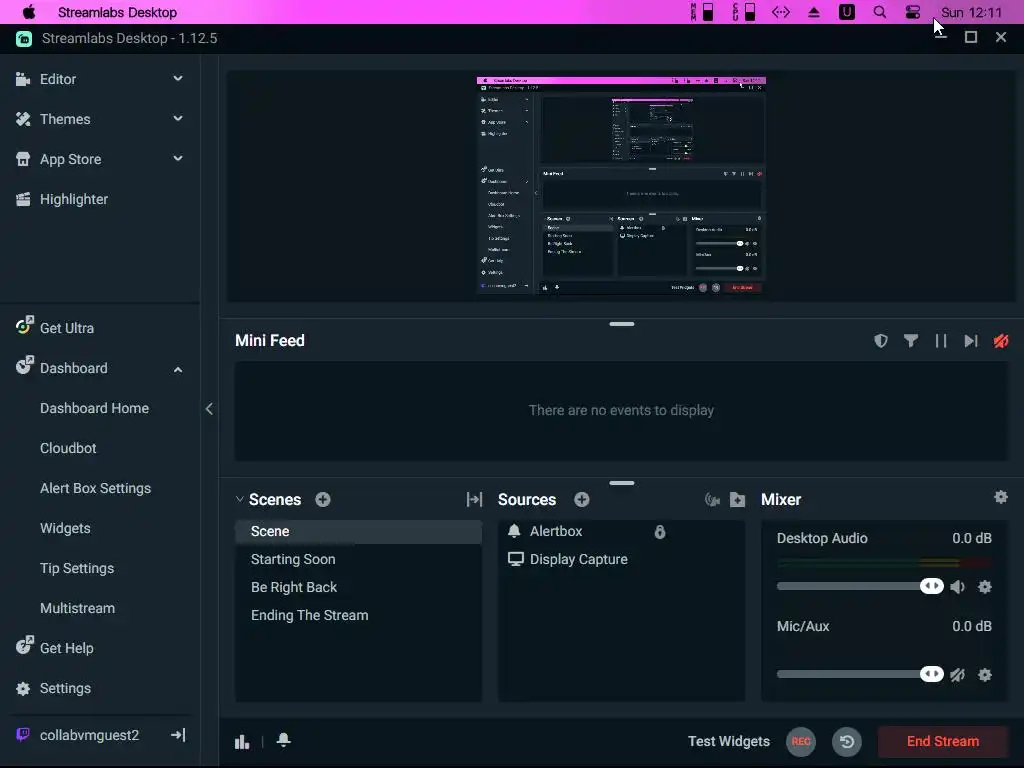
Task: Click the Get Ultra link
Action: tap(67, 328)
